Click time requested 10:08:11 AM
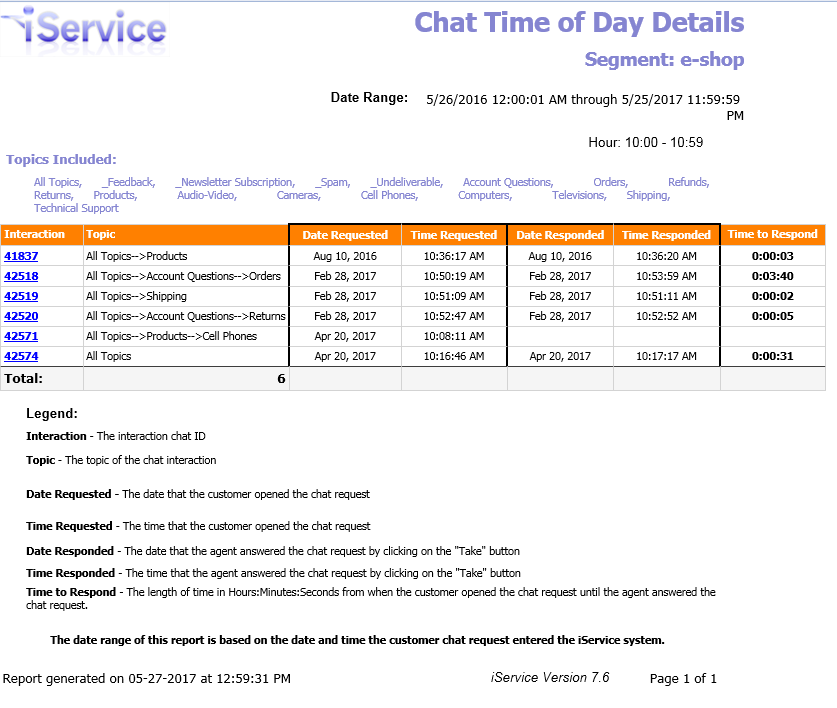837x708 pixels. coord(454,336)
